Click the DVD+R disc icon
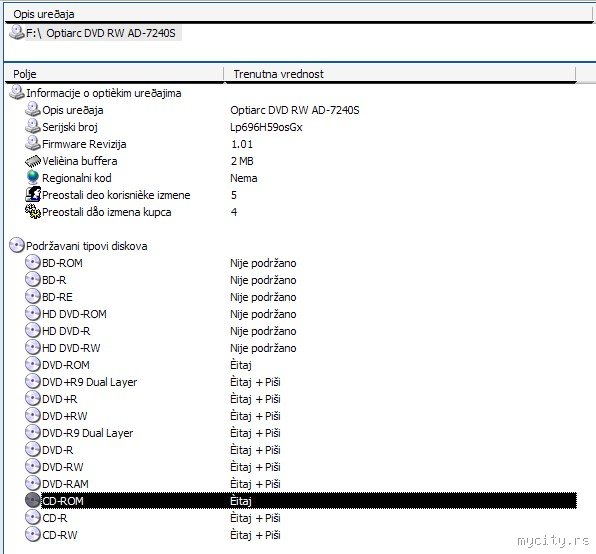The image size is (596, 554). 33,398
